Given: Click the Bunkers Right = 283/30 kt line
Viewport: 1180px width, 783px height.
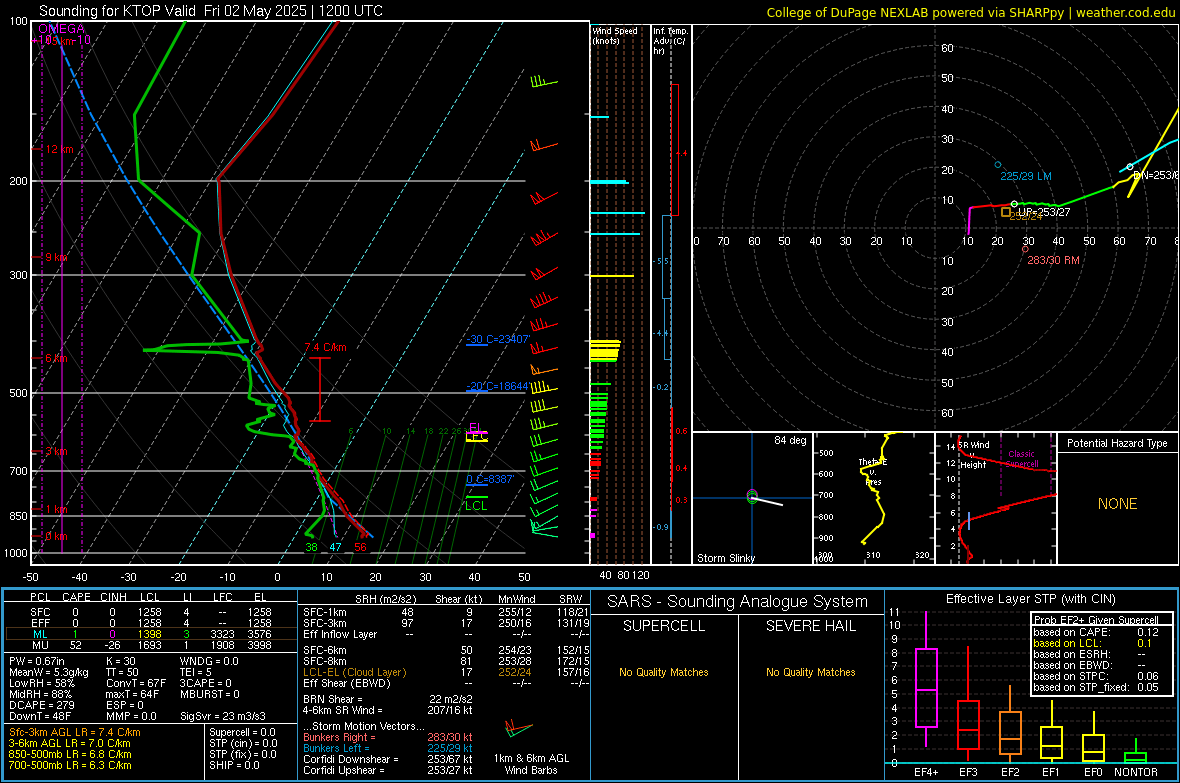Looking at the screenshot, I should (388, 737).
